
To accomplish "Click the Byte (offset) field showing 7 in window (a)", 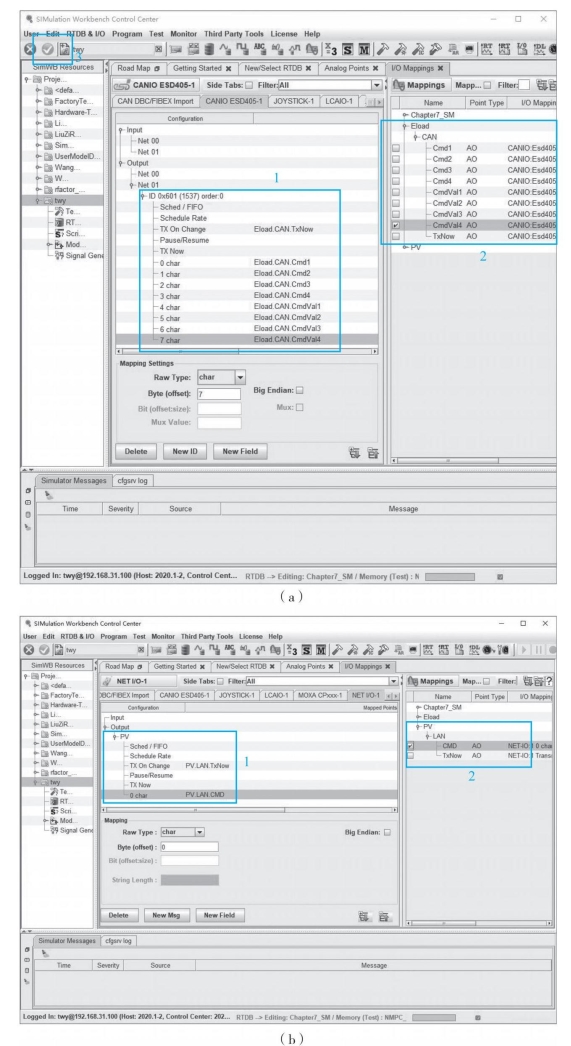I will [x=219, y=394].
